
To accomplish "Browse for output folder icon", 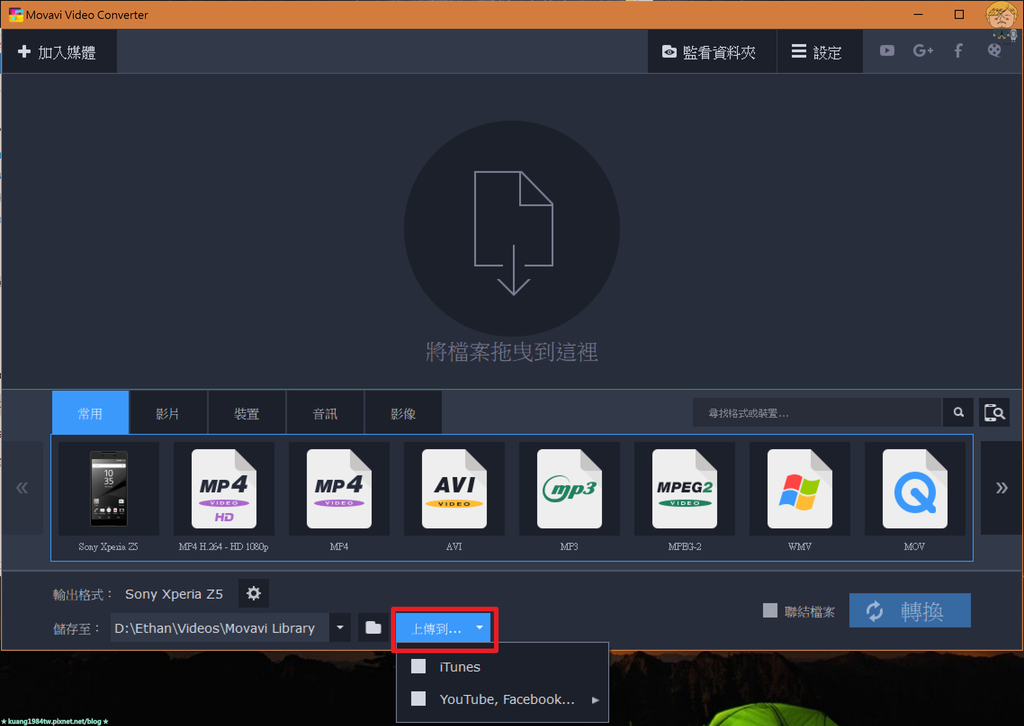I will pyautogui.click(x=373, y=628).
